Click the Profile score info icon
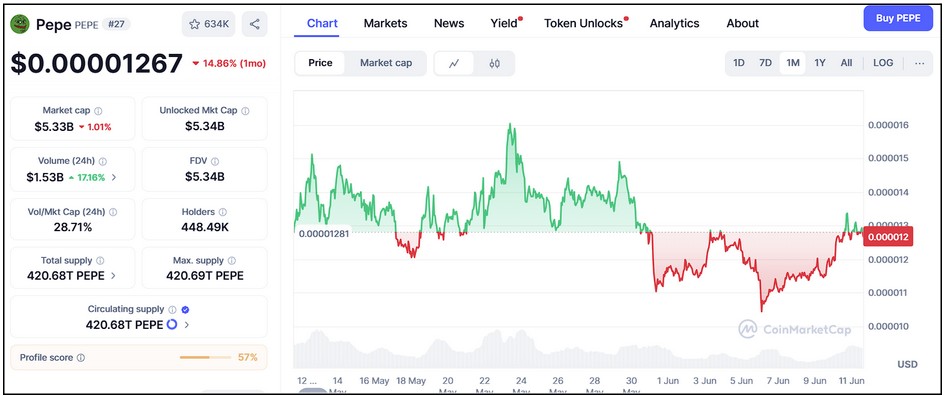 point(81,358)
